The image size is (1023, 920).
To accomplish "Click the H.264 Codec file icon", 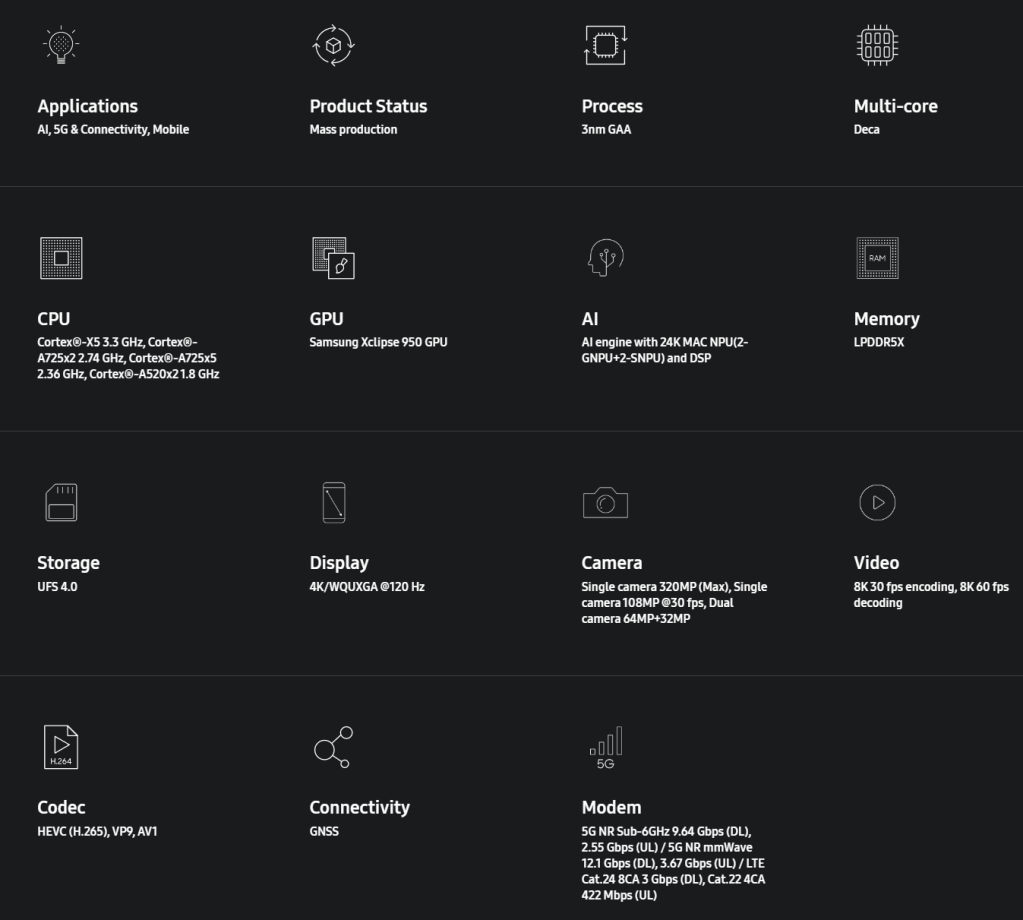I will pos(61,746).
